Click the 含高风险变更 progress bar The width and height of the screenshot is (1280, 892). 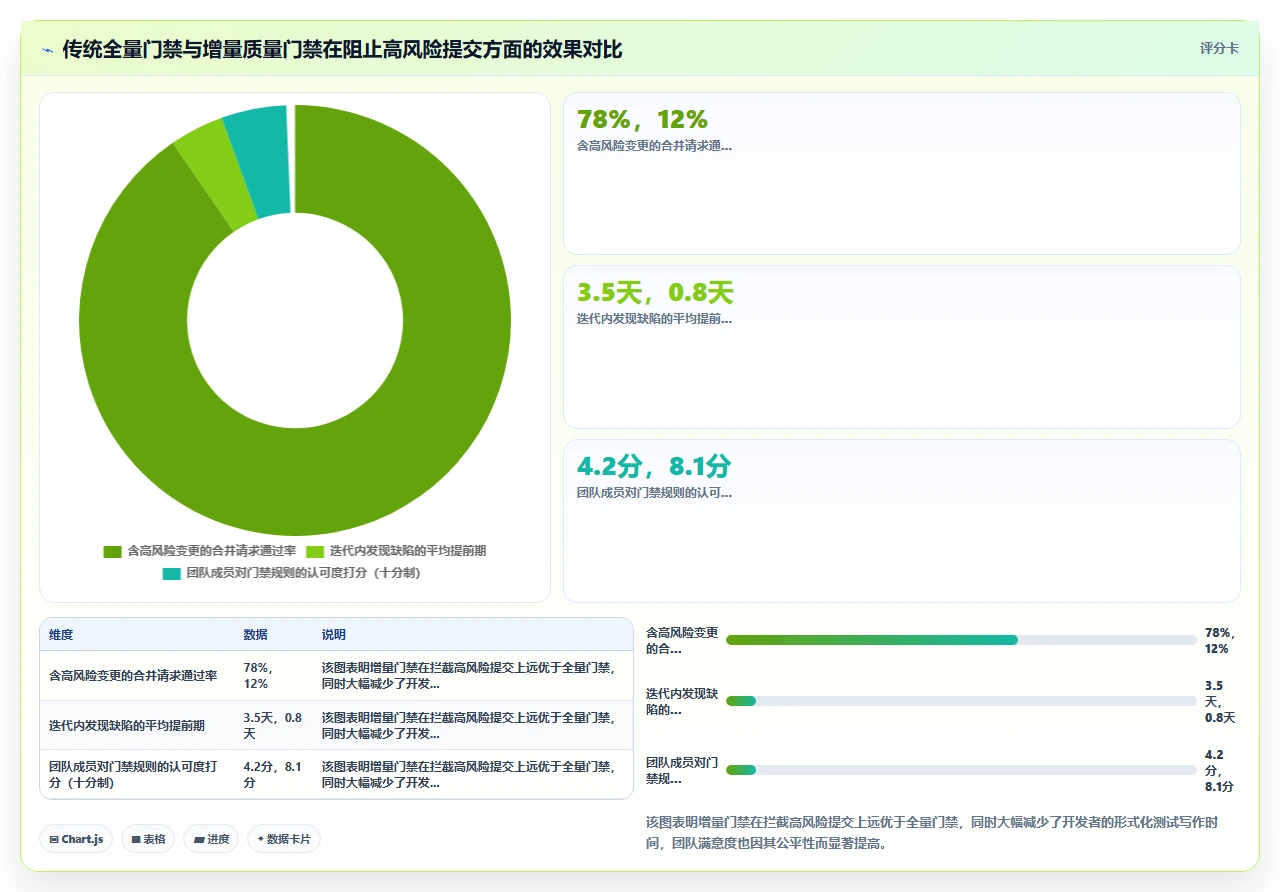(961, 640)
